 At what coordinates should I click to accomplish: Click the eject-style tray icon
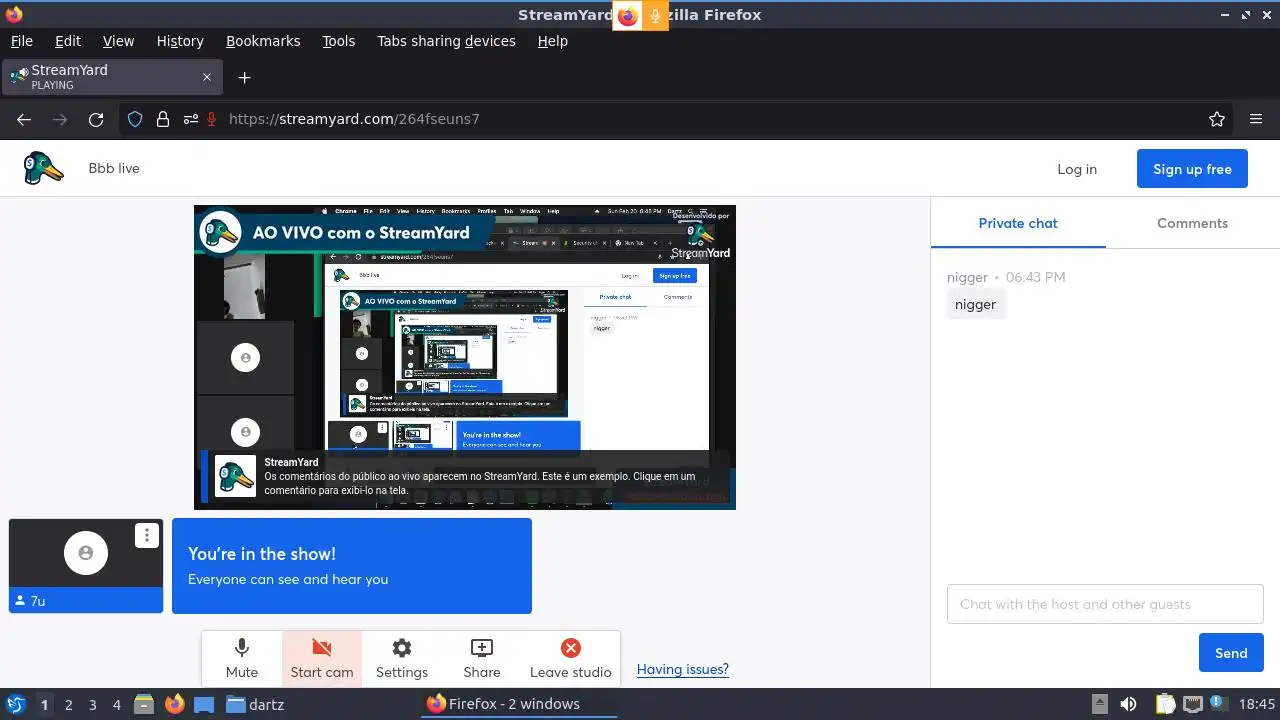(x=1099, y=704)
